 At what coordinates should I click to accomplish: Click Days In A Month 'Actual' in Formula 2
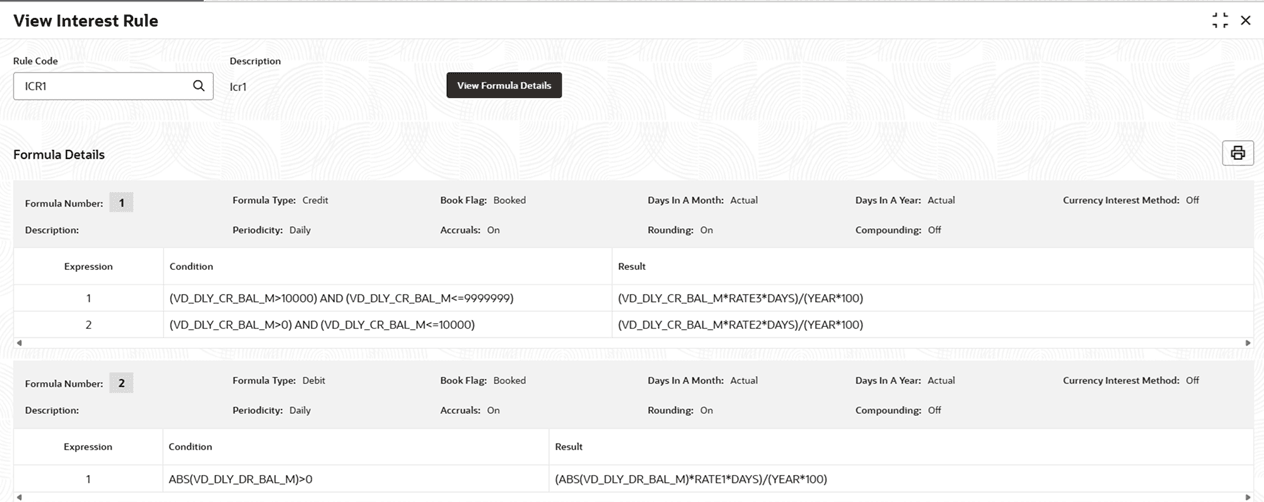(x=744, y=380)
